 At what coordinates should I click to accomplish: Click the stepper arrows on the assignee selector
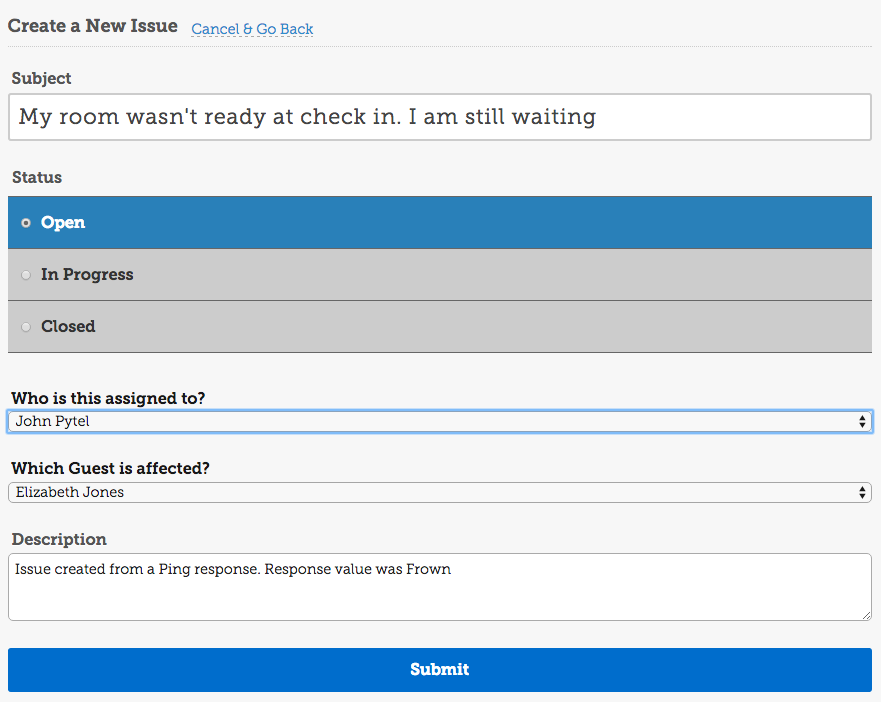(864, 421)
